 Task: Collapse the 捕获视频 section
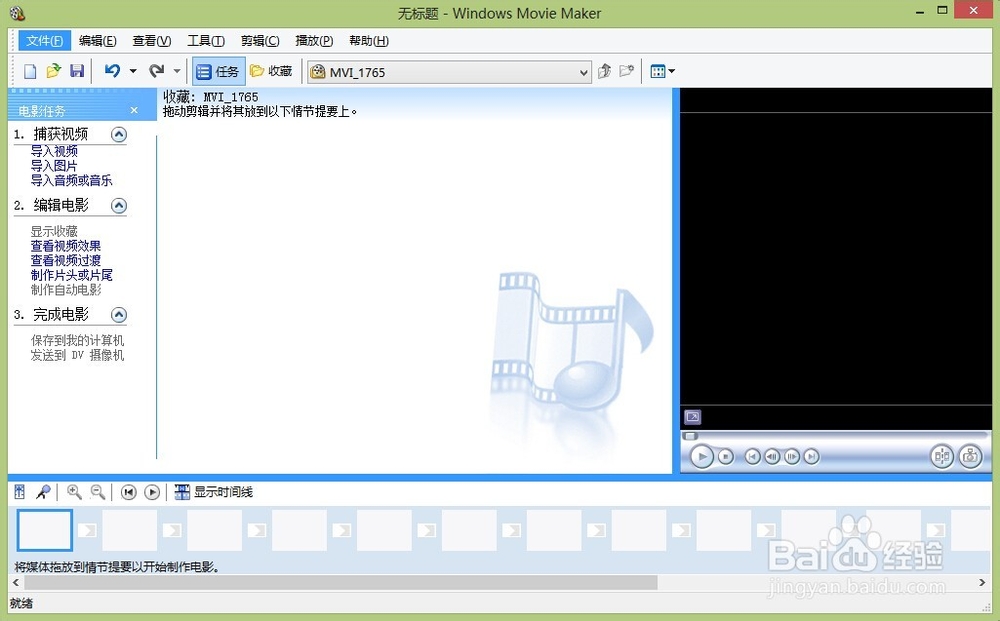tap(119, 135)
